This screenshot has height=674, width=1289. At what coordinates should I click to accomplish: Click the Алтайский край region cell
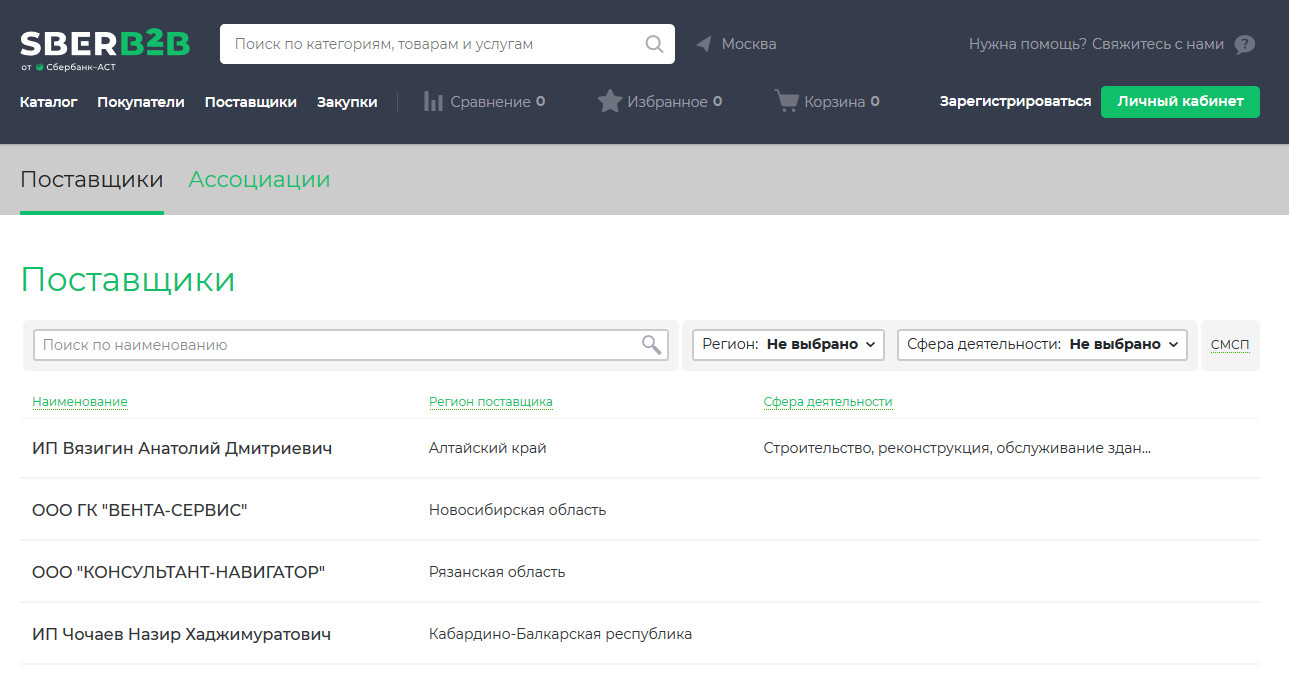(488, 449)
